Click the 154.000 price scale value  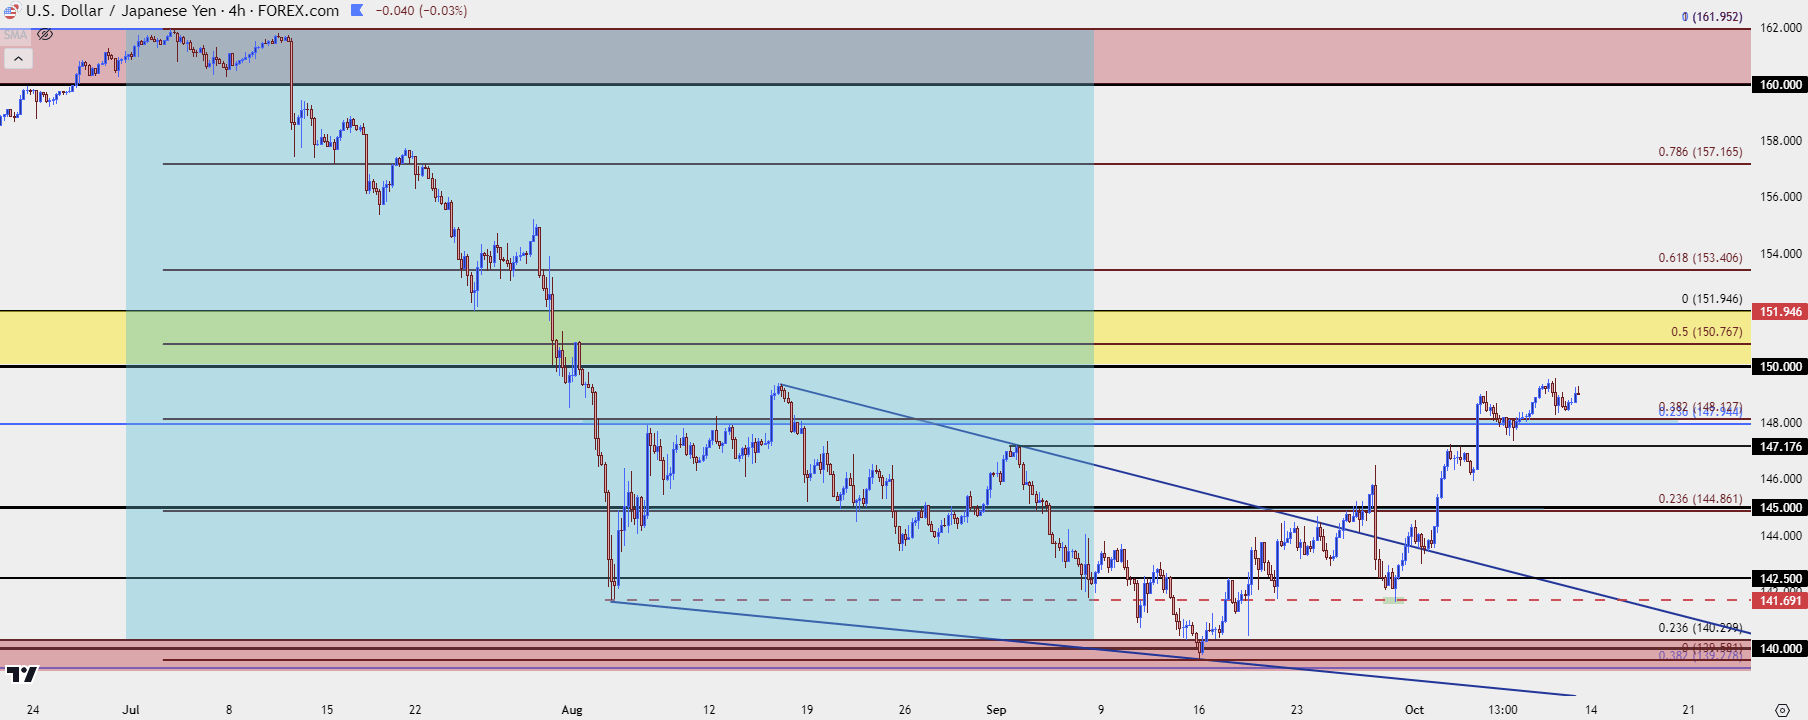click(x=1781, y=254)
